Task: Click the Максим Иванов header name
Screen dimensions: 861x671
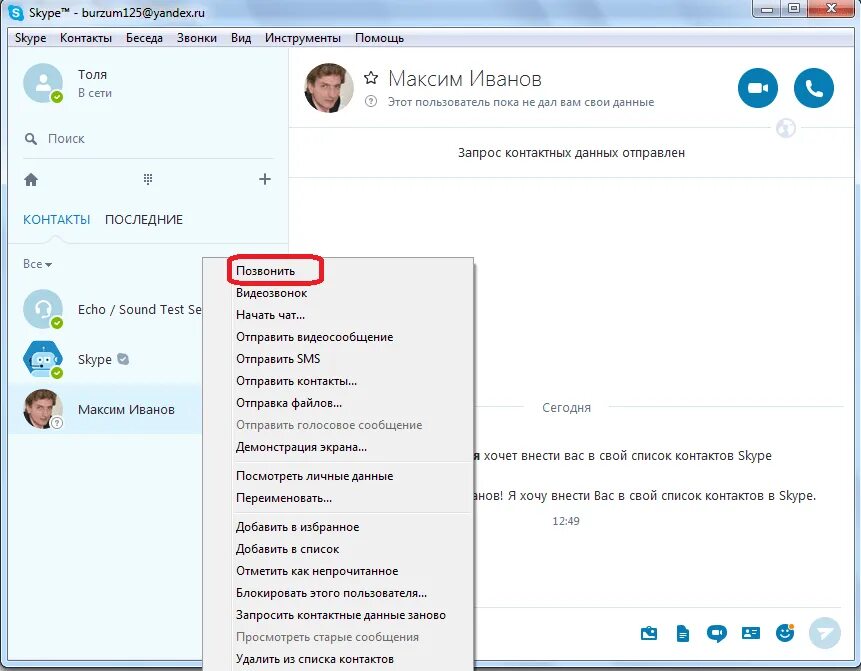Action: tap(465, 79)
